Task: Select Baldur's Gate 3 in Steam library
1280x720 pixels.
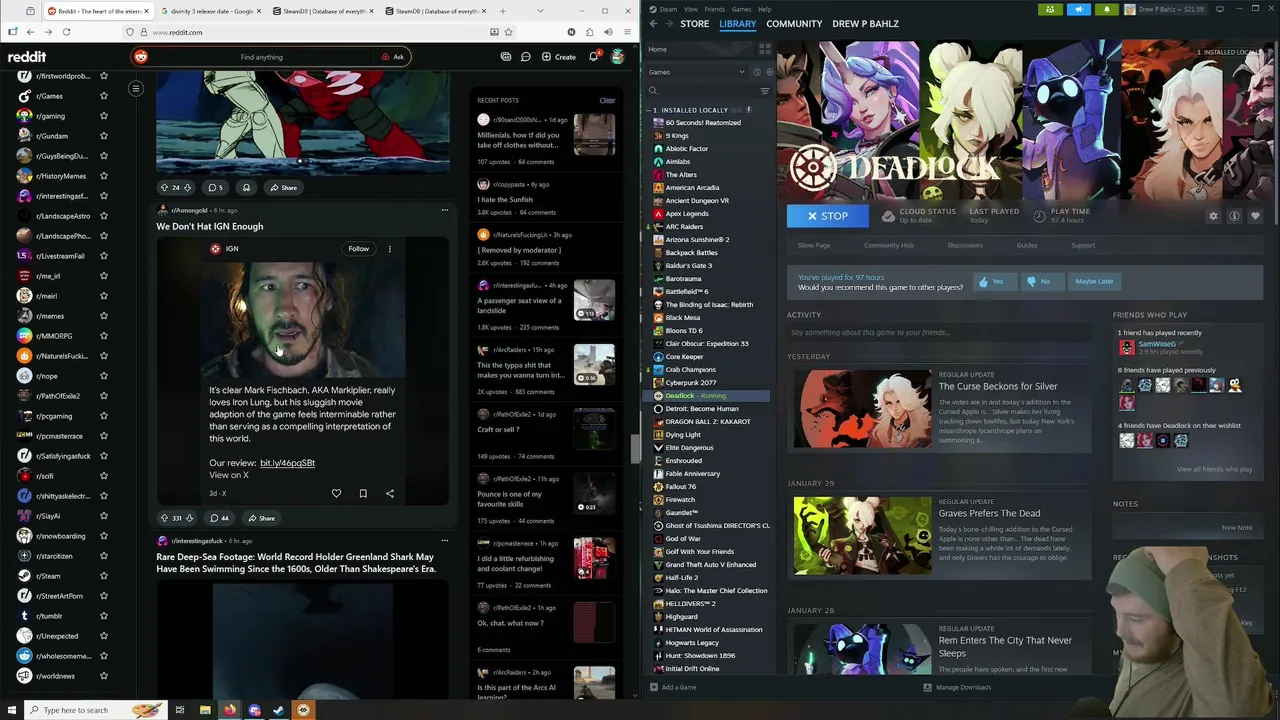Action: pos(689,266)
